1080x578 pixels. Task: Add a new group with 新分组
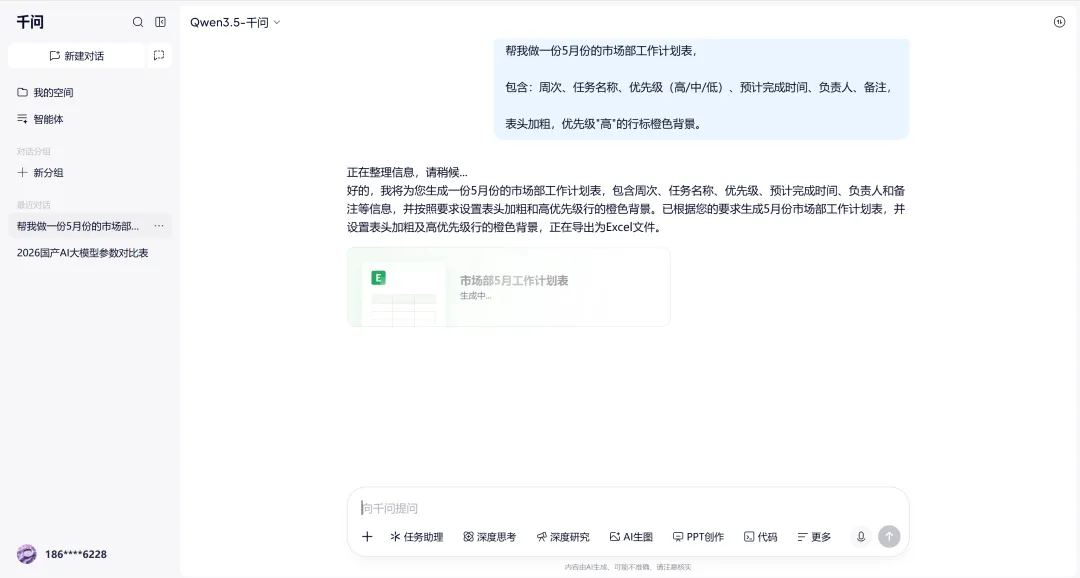coord(40,173)
